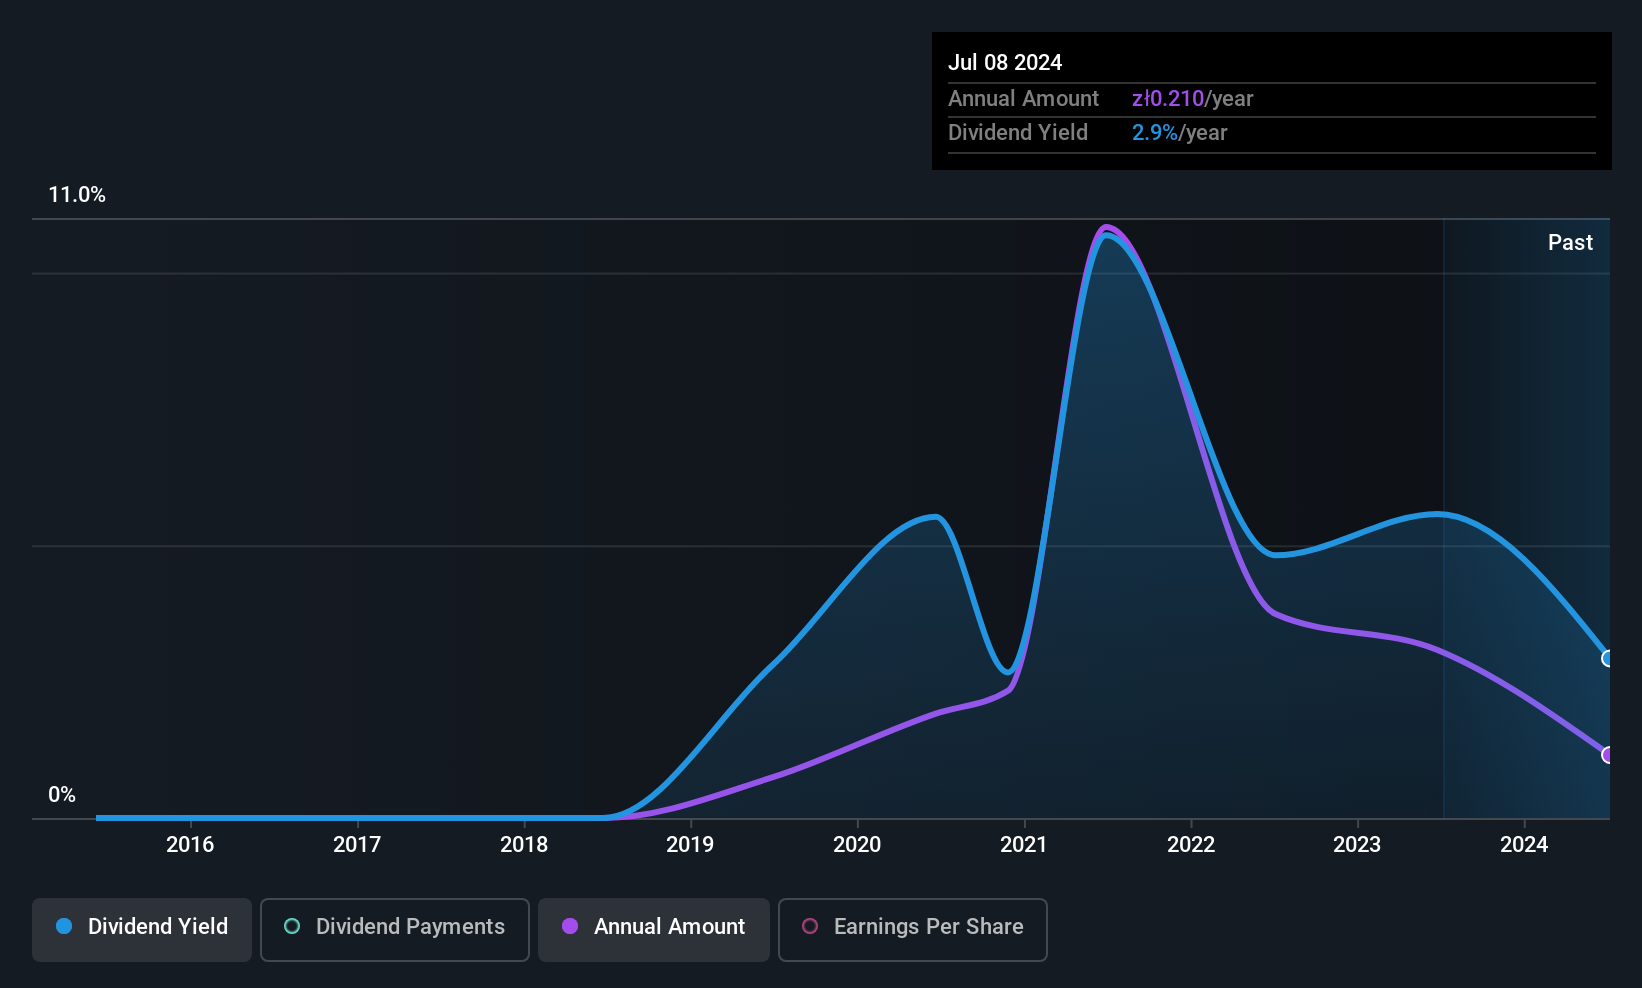Toggle the Dividend Yield series
The image size is (1642, 988).
(x=142, y=930)
